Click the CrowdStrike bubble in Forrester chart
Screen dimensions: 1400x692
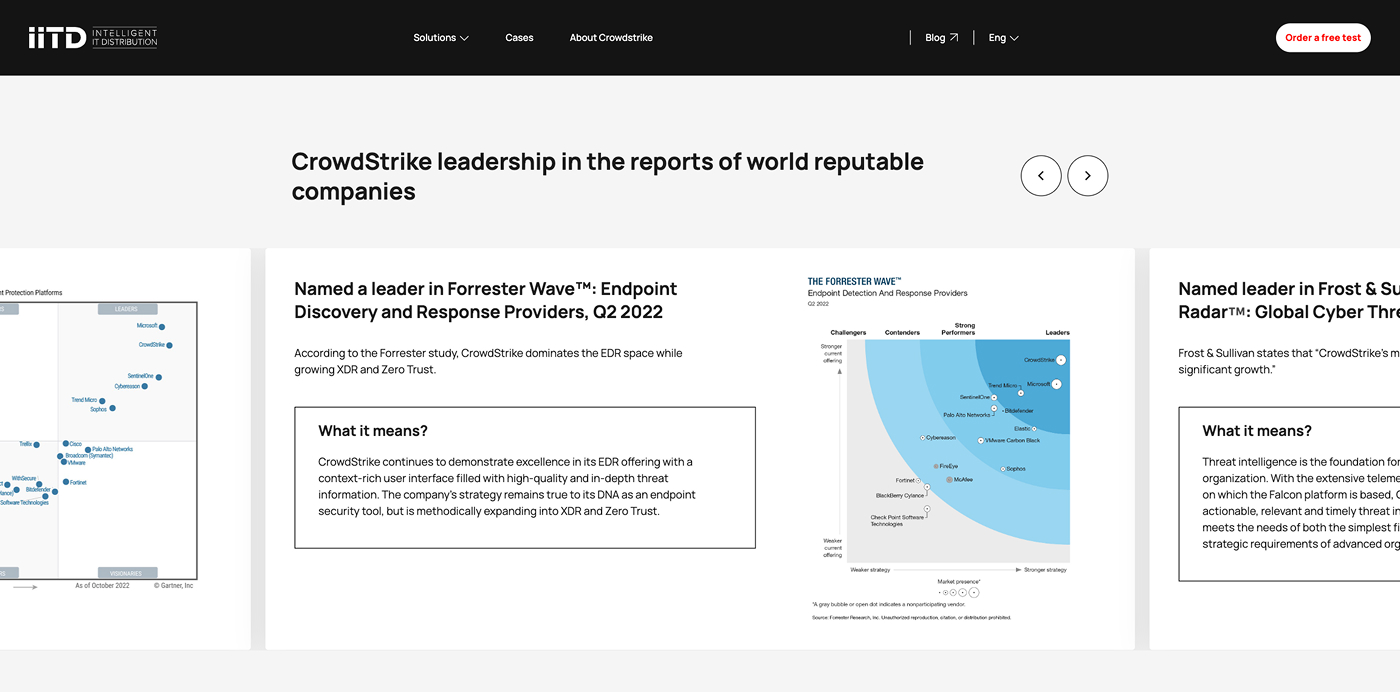coord(1061,360)
